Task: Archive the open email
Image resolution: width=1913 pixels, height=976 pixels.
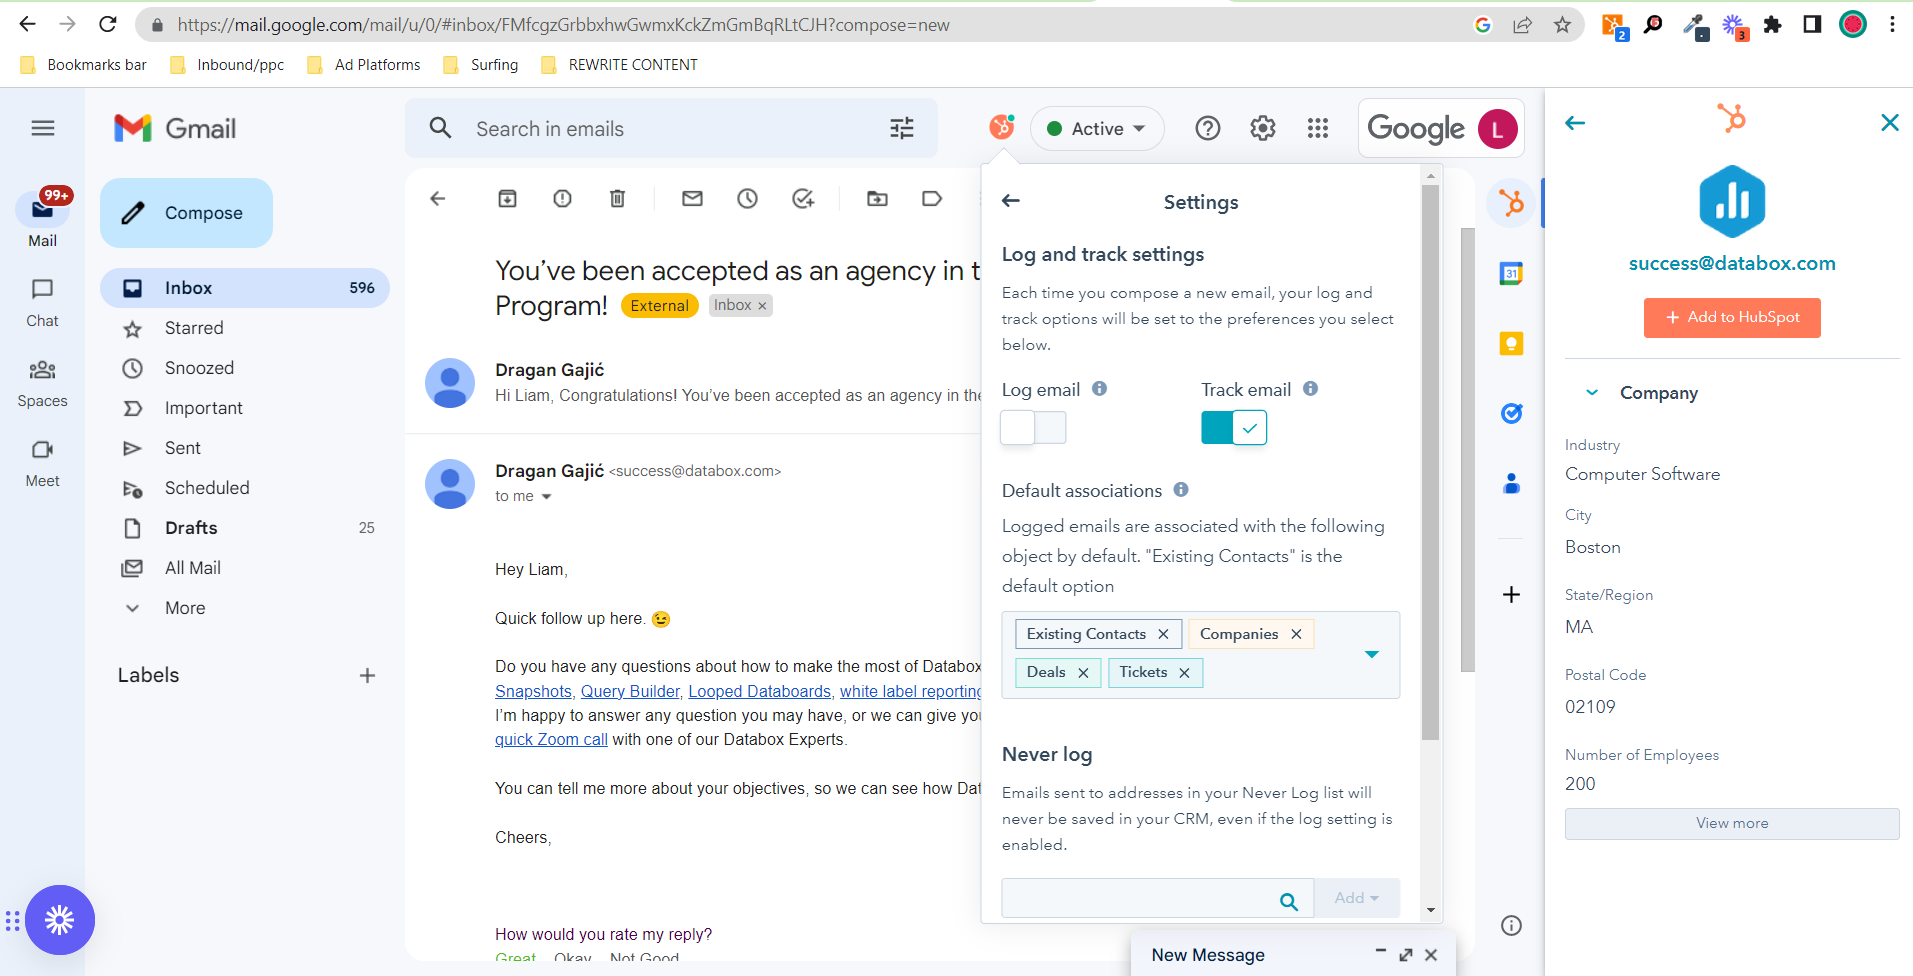Action: (x=507, y=198)
